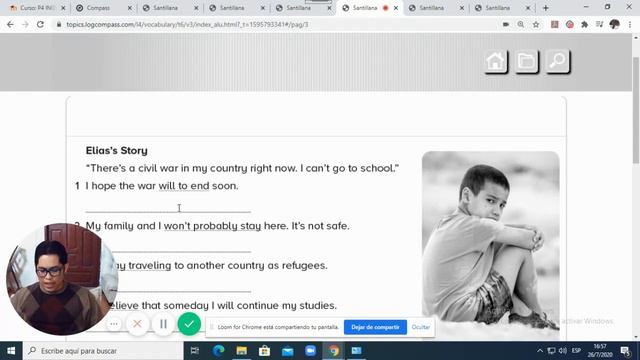
Task: Open the Chrome three-dot menu
Action: coord(630,24)
